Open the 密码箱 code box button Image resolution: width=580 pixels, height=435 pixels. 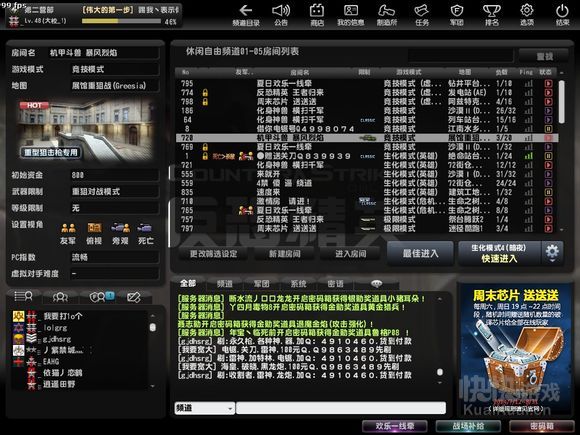(x=542, y=426)
